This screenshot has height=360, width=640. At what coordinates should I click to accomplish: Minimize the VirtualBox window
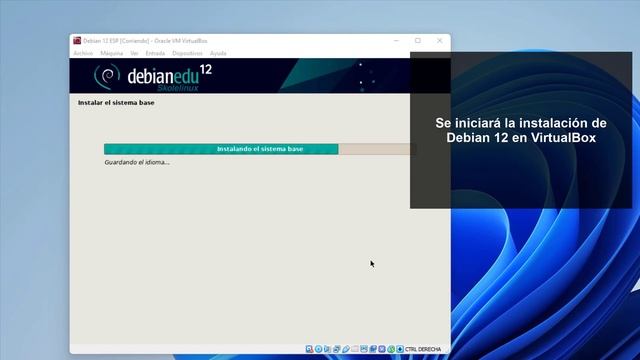(x=396, y=40)
